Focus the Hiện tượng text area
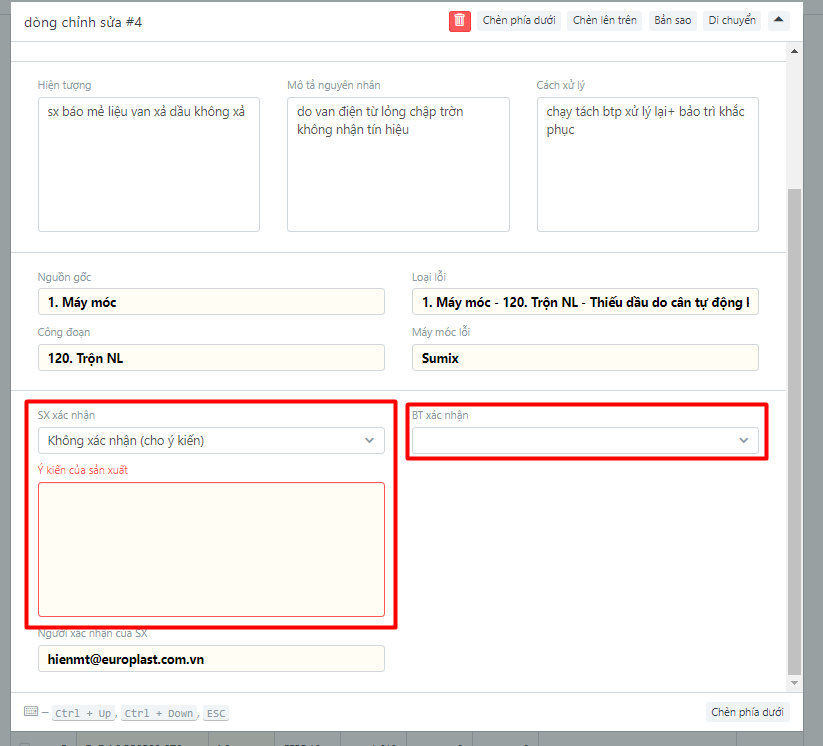 (149, 164)
